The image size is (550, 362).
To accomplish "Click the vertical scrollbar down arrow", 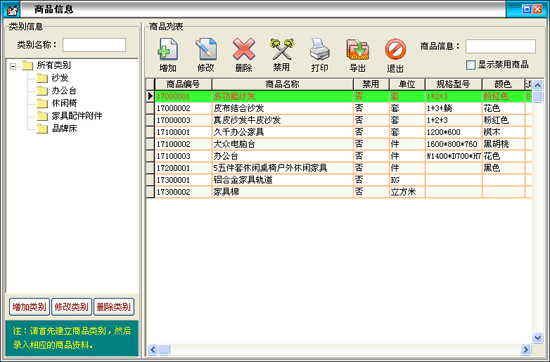I will point(537,337).
